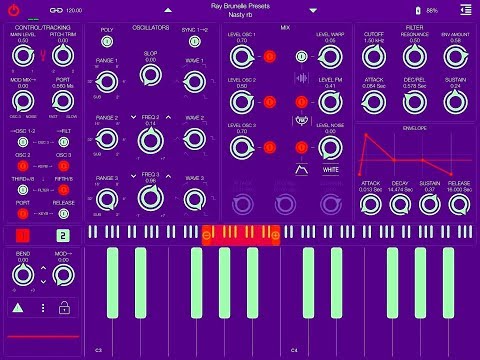Tap the WHITE noise type button

330,170
